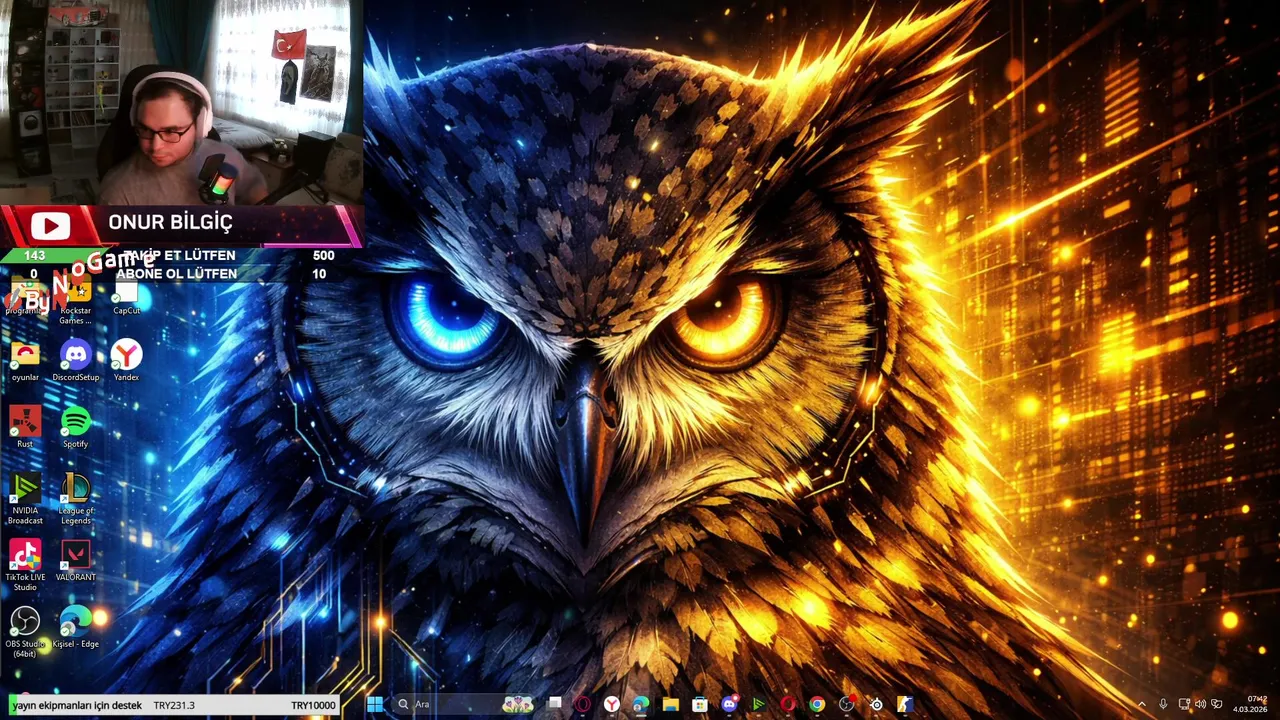Open Google Chrome from the taskbar
Screen dimensions: 1280x720
(x=817, y=705)
